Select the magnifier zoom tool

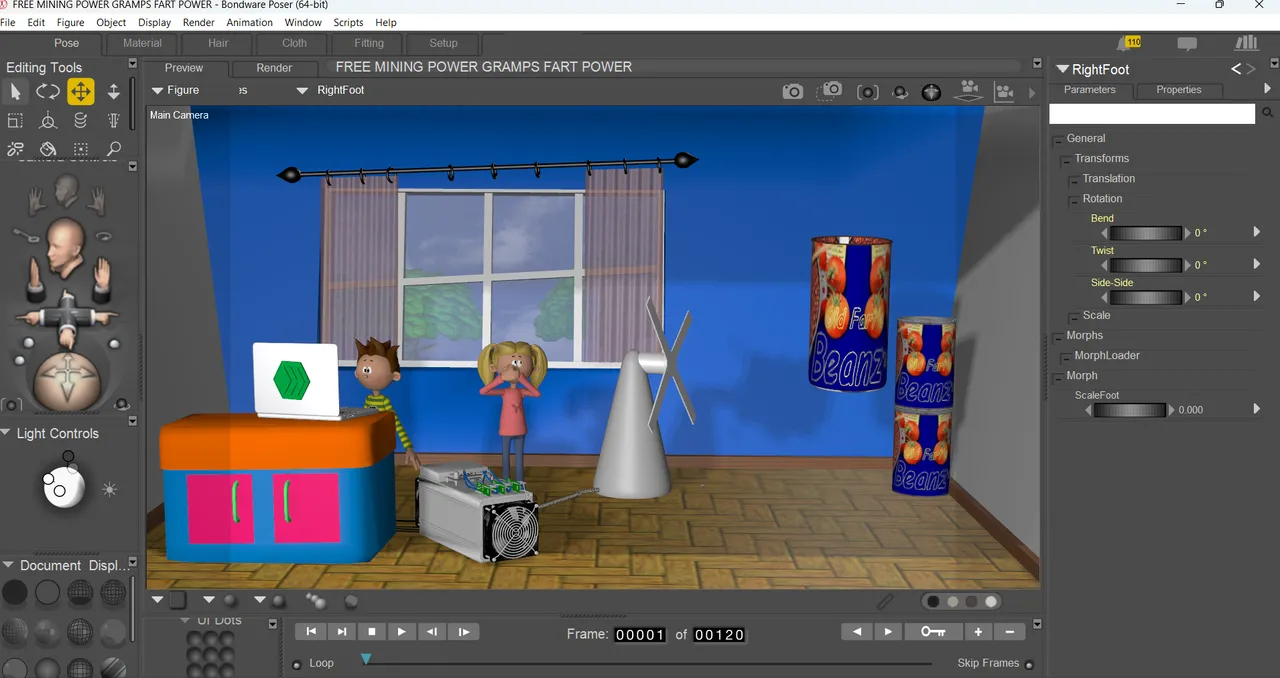113,150
